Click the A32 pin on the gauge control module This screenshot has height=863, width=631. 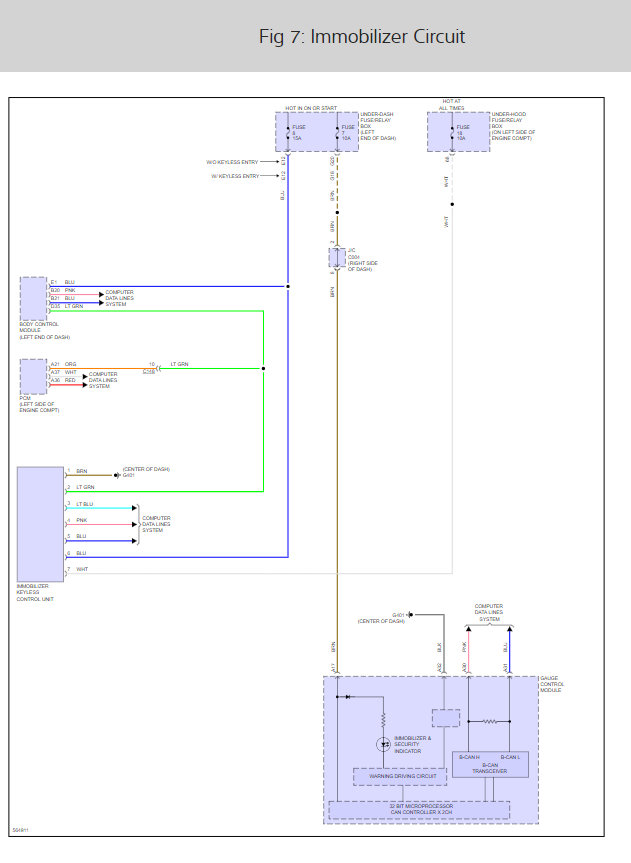click(439, 668)
